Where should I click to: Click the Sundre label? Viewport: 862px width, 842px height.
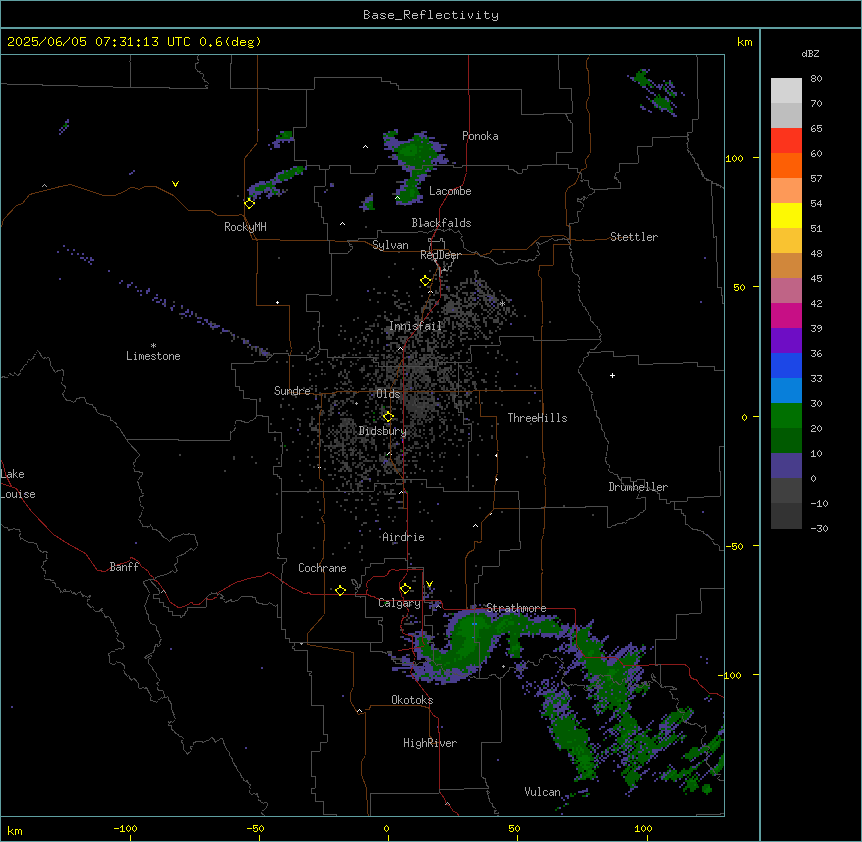tap(292, 391)
